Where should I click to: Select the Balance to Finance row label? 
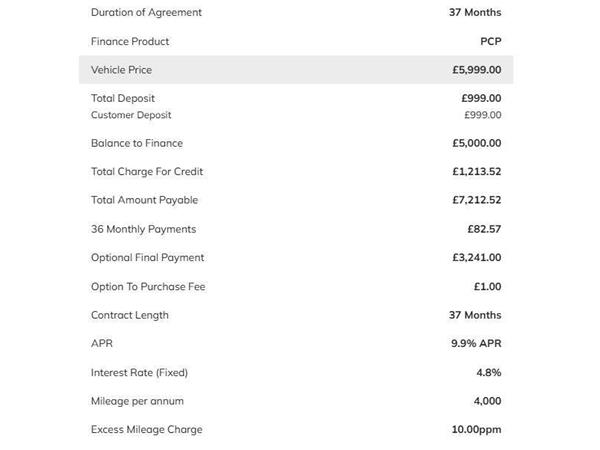click(137, 143)
